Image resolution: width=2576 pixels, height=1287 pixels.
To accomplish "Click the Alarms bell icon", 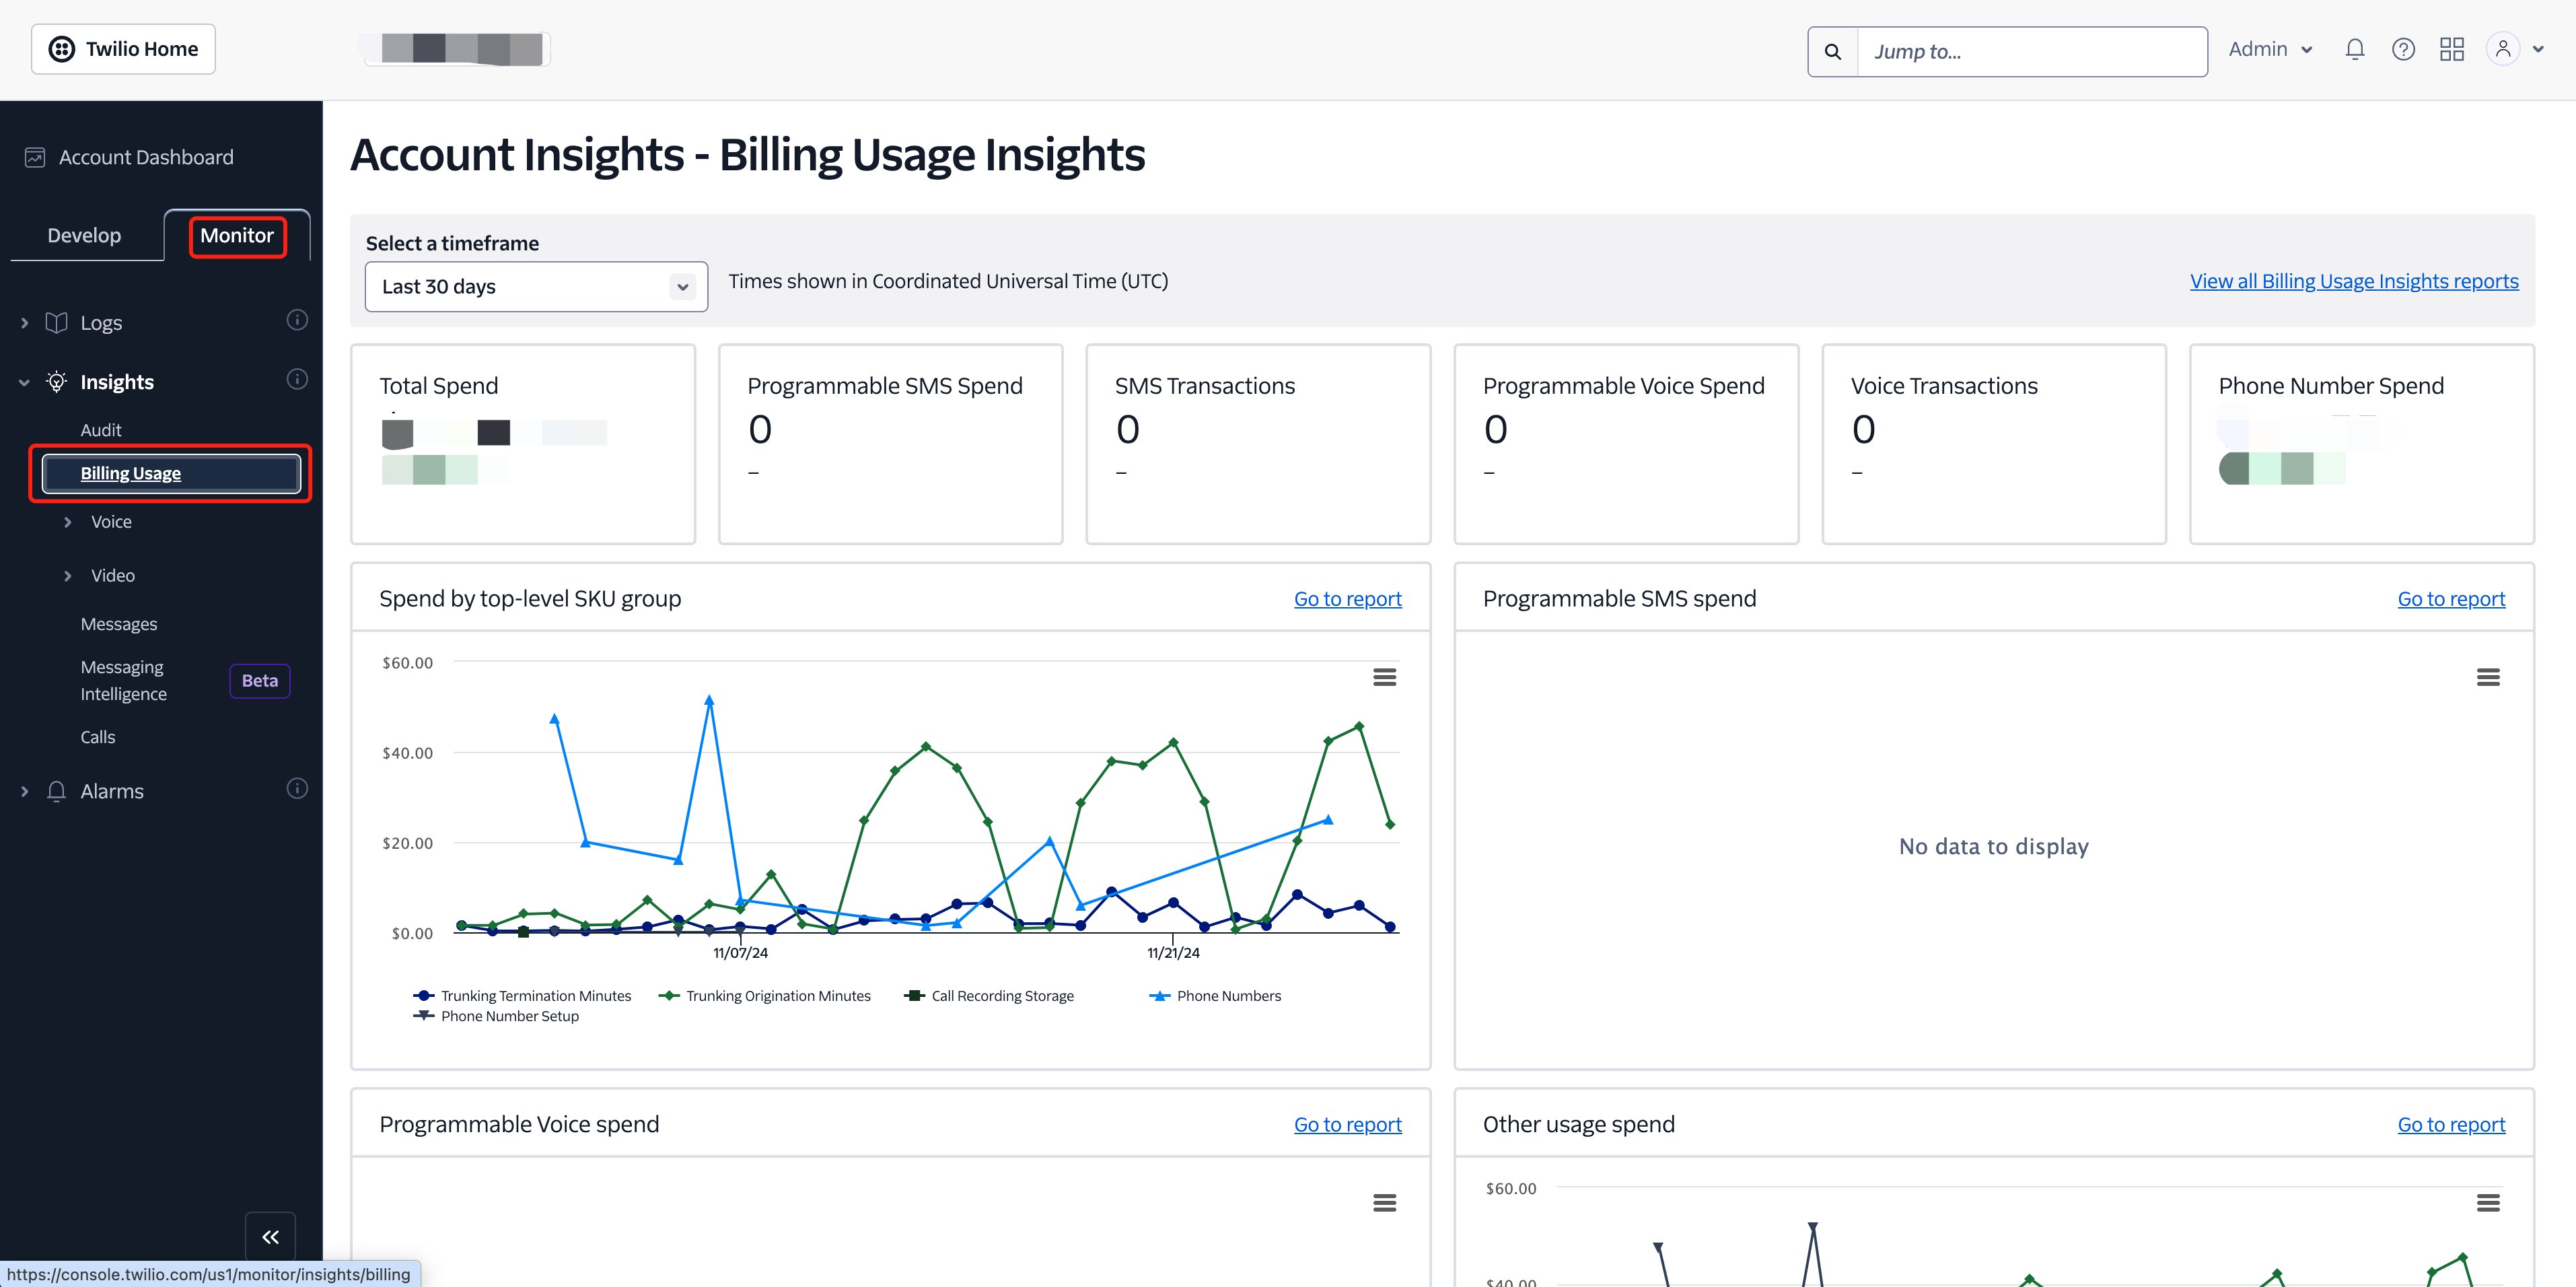I will coord(56,791).
